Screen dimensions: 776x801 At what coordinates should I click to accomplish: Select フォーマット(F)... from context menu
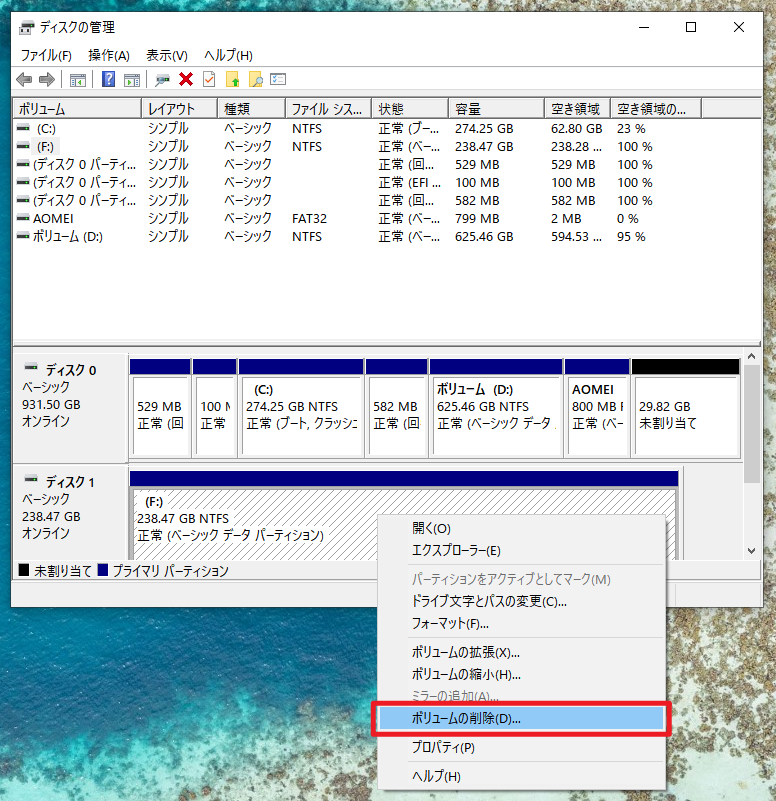pyautogui.click(x=450, y=624)
